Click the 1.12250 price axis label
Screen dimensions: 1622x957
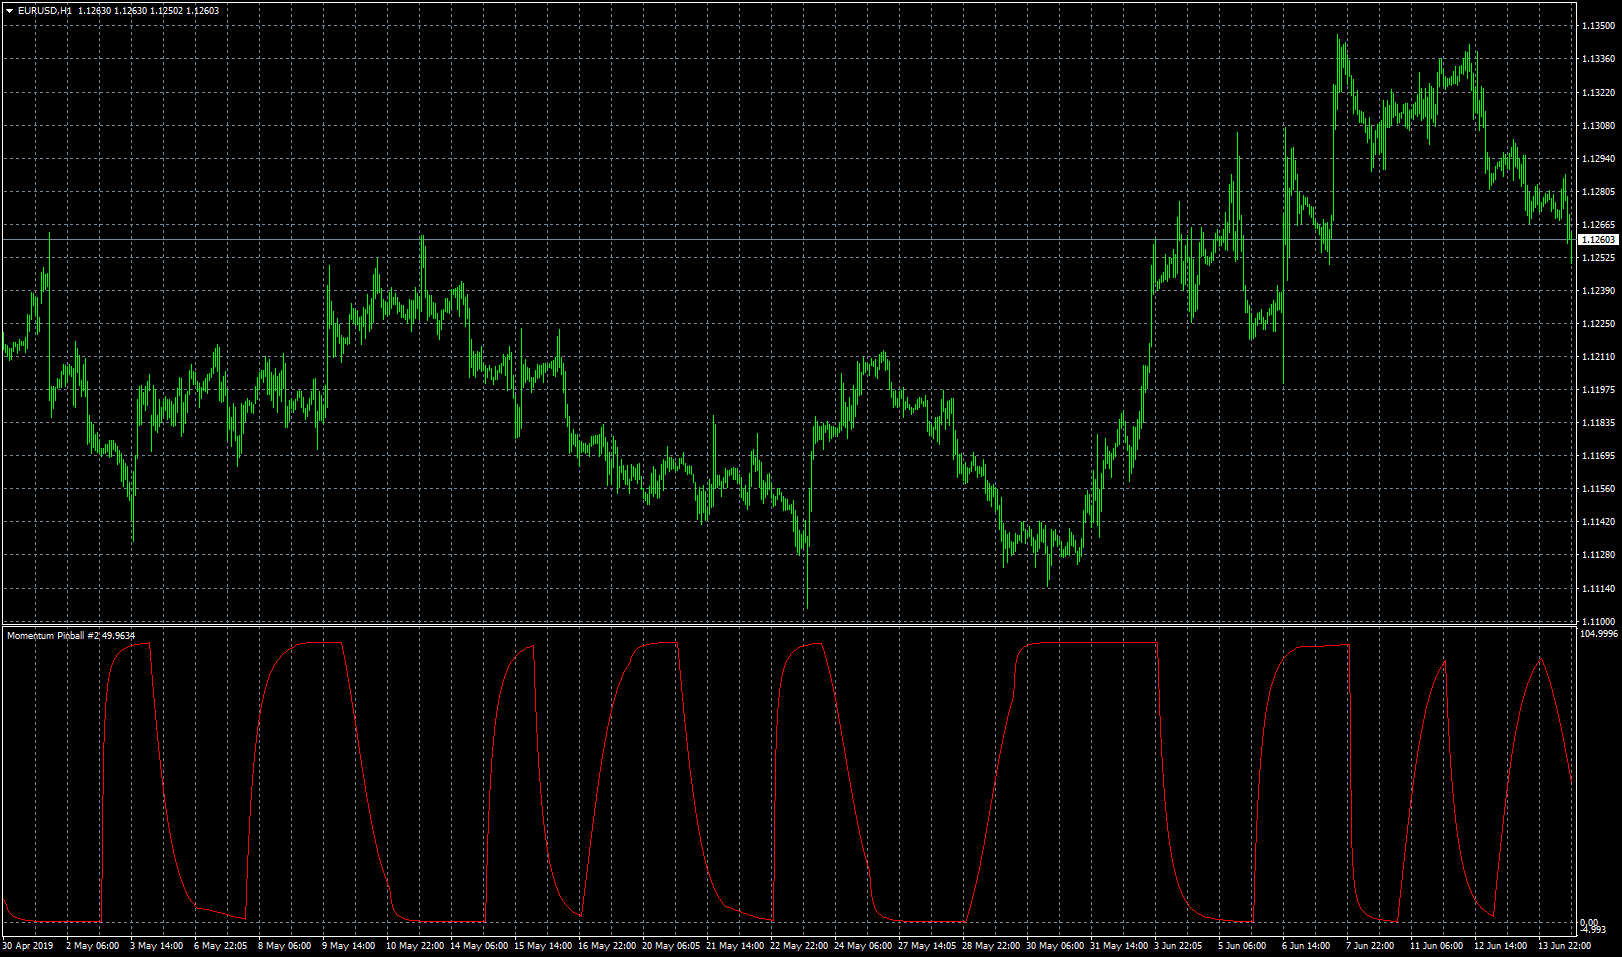coord(1598,324)
